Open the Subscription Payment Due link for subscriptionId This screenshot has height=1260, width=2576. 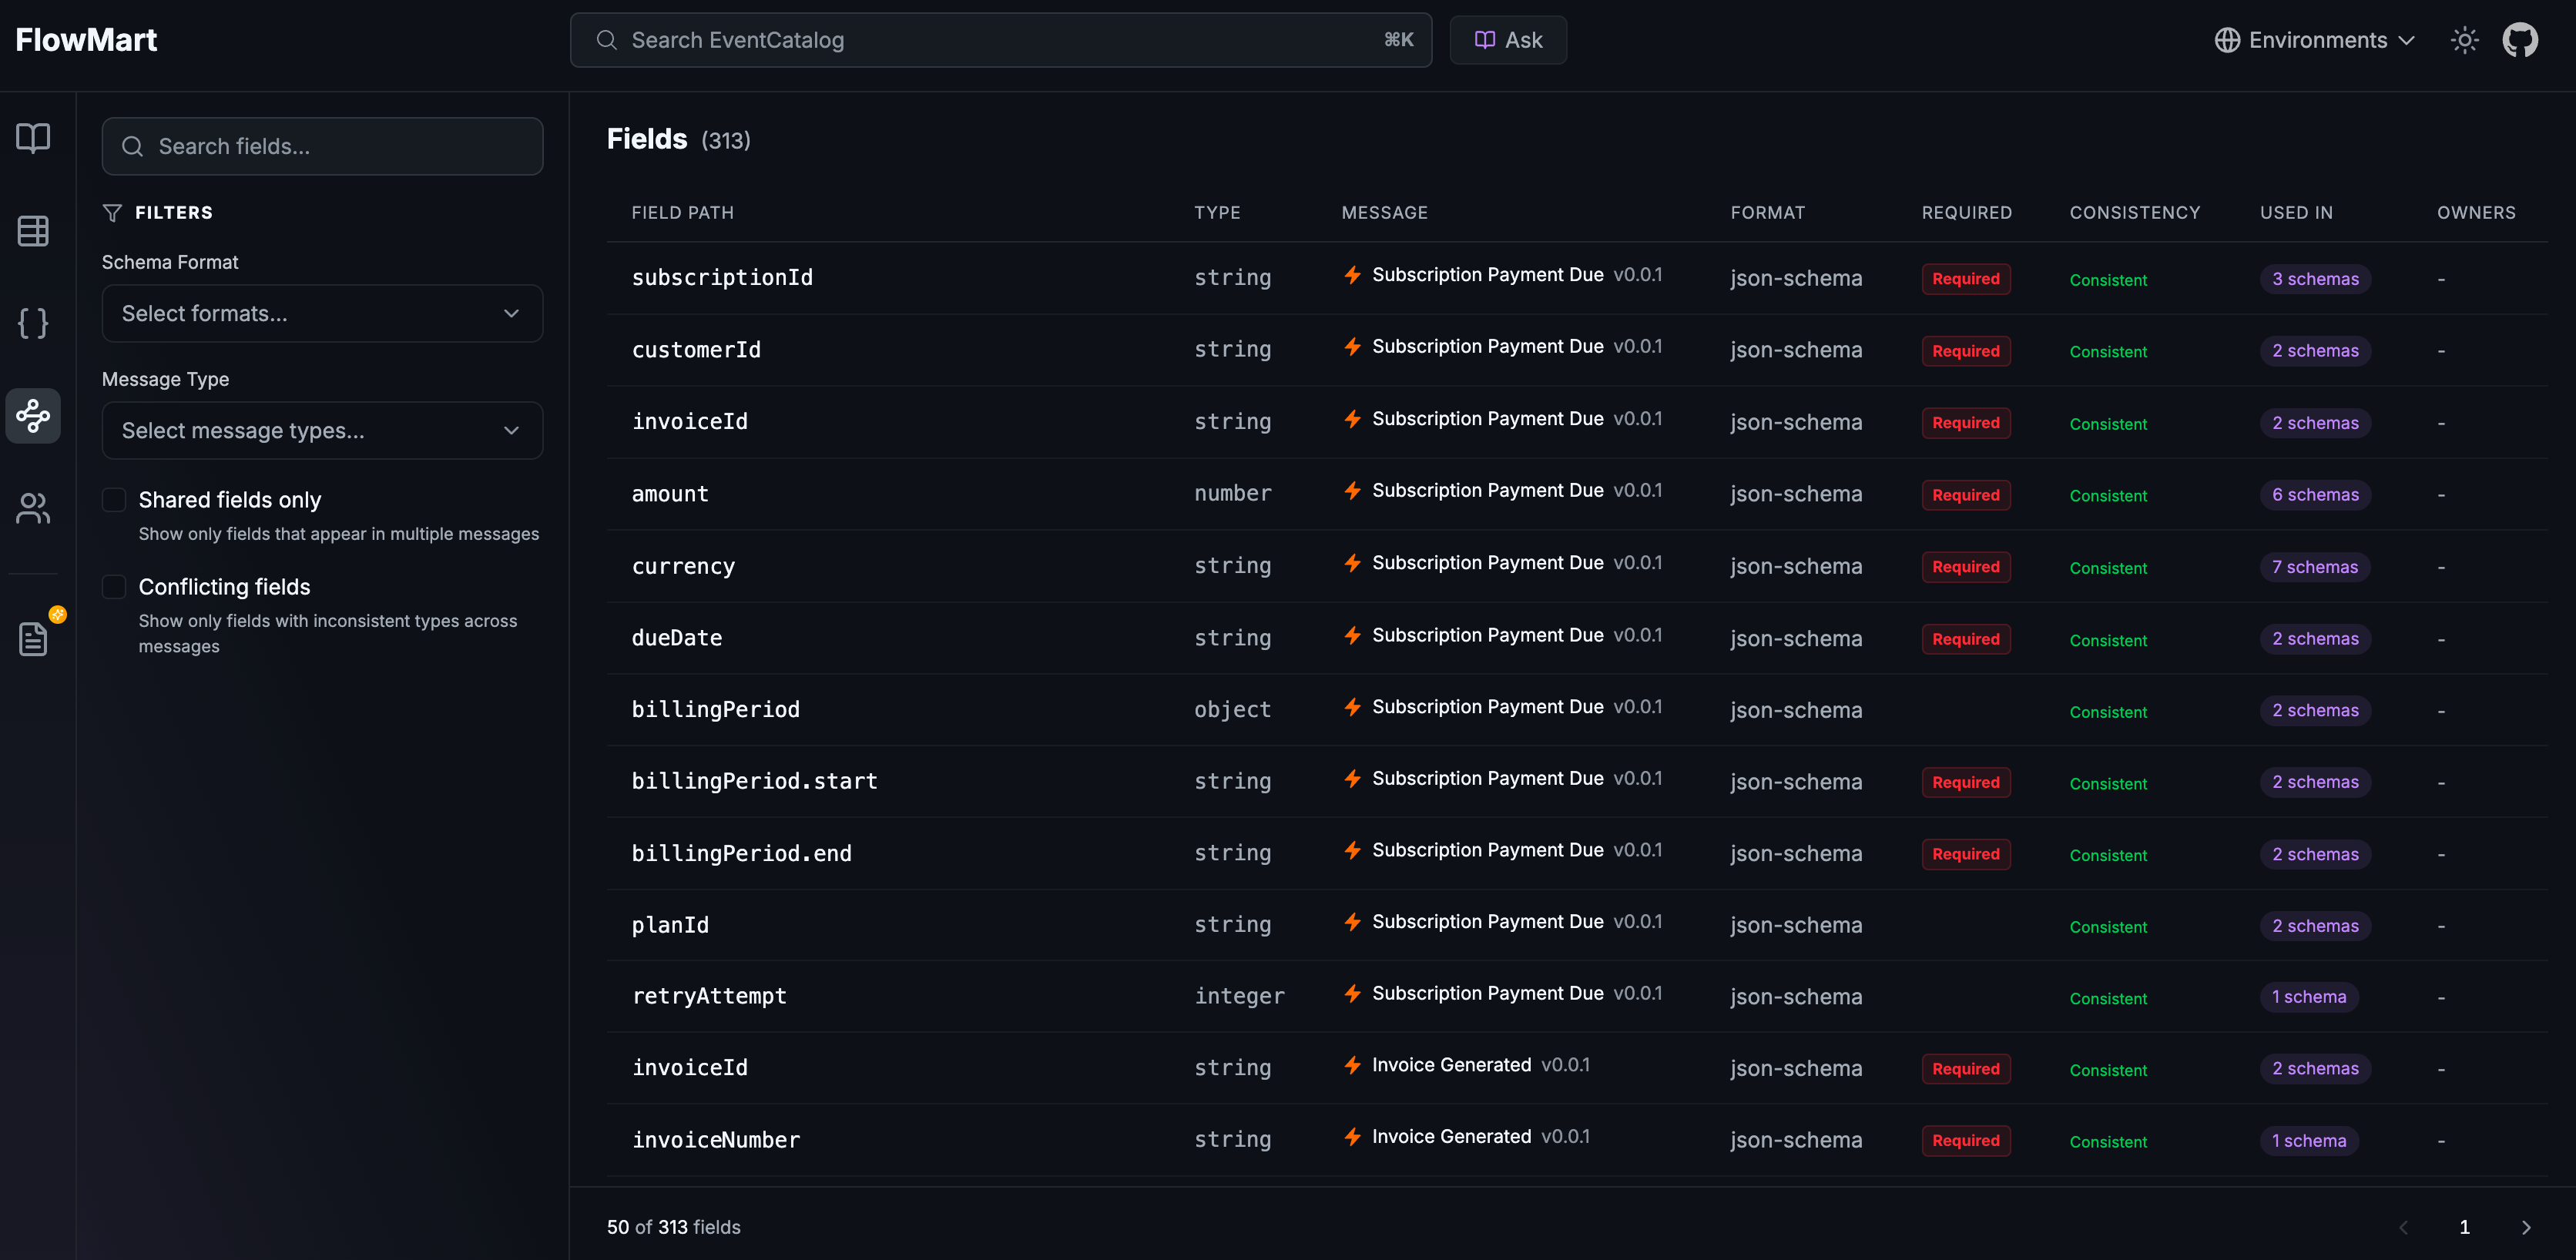[x=1488, y=274]
